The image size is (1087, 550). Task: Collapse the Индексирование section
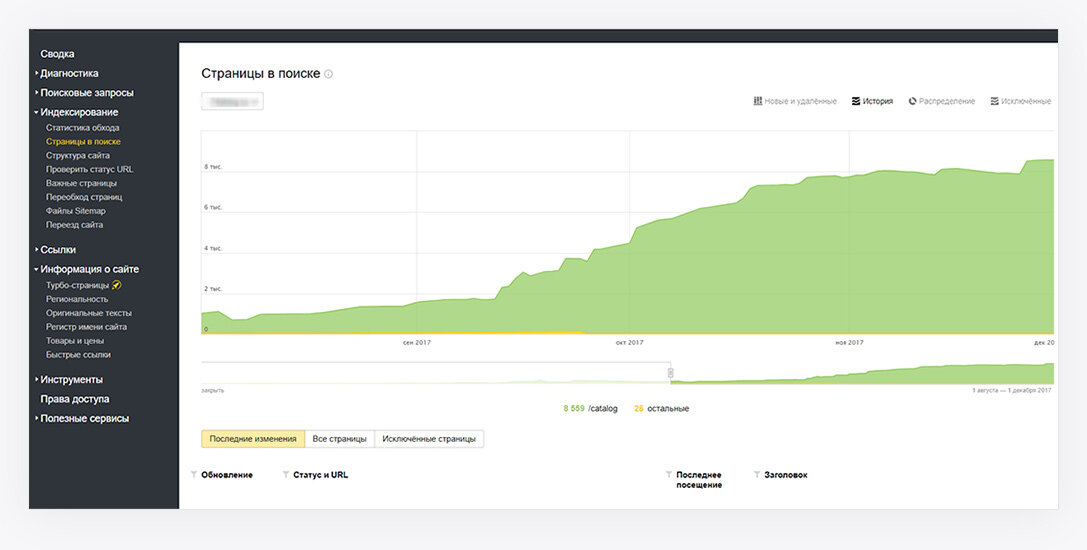[37, 112]
